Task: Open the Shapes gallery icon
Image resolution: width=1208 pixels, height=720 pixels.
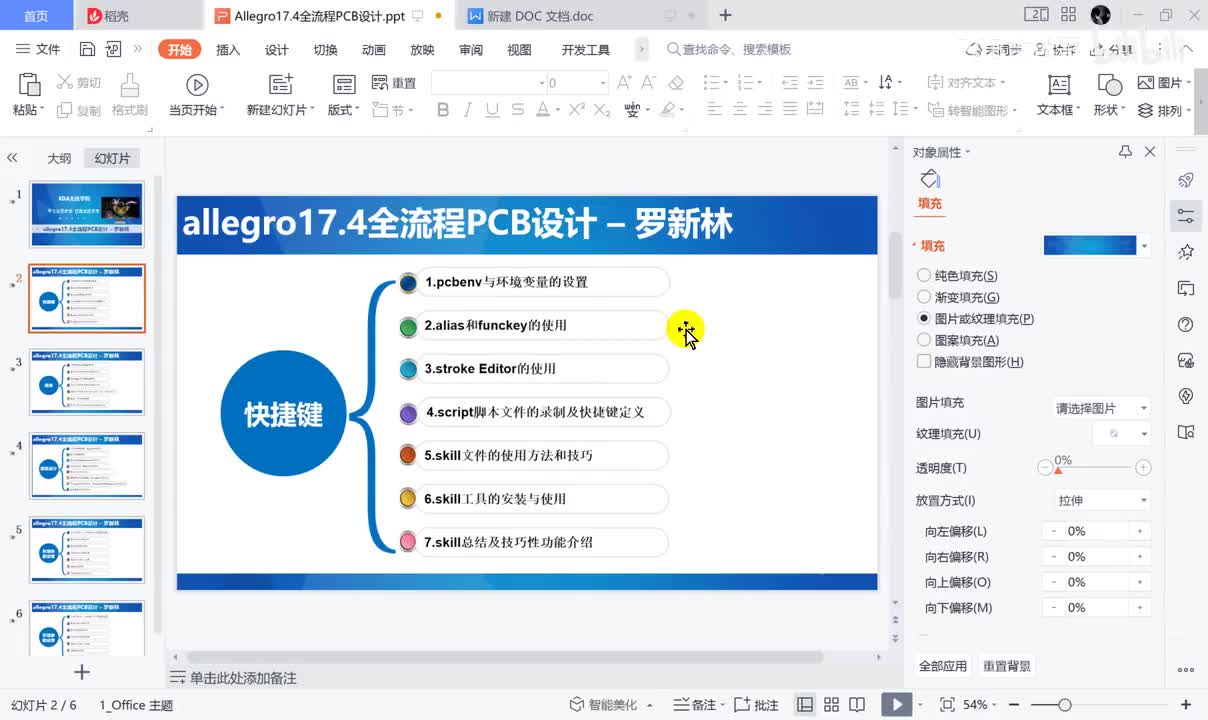Action: coord(1109,85)
